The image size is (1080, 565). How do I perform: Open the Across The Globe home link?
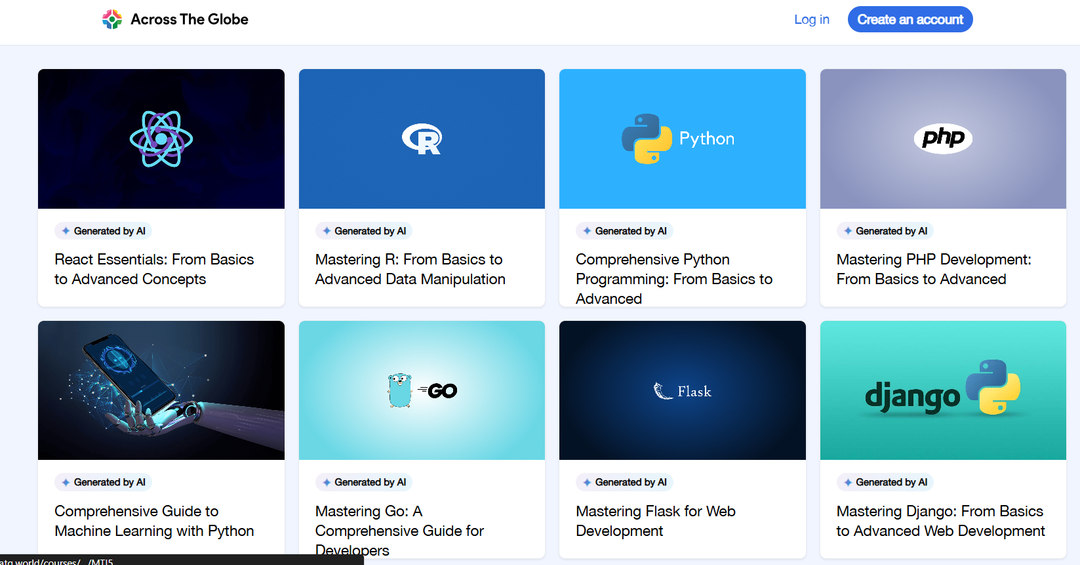[x=176, y=19]
